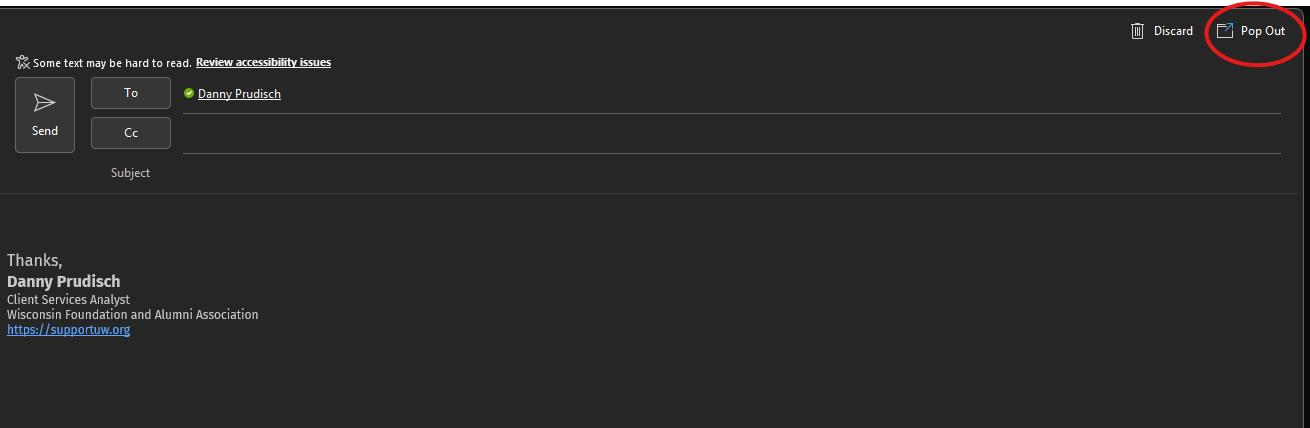
Task: Click into the Subject input field
Action: point(731,173)
